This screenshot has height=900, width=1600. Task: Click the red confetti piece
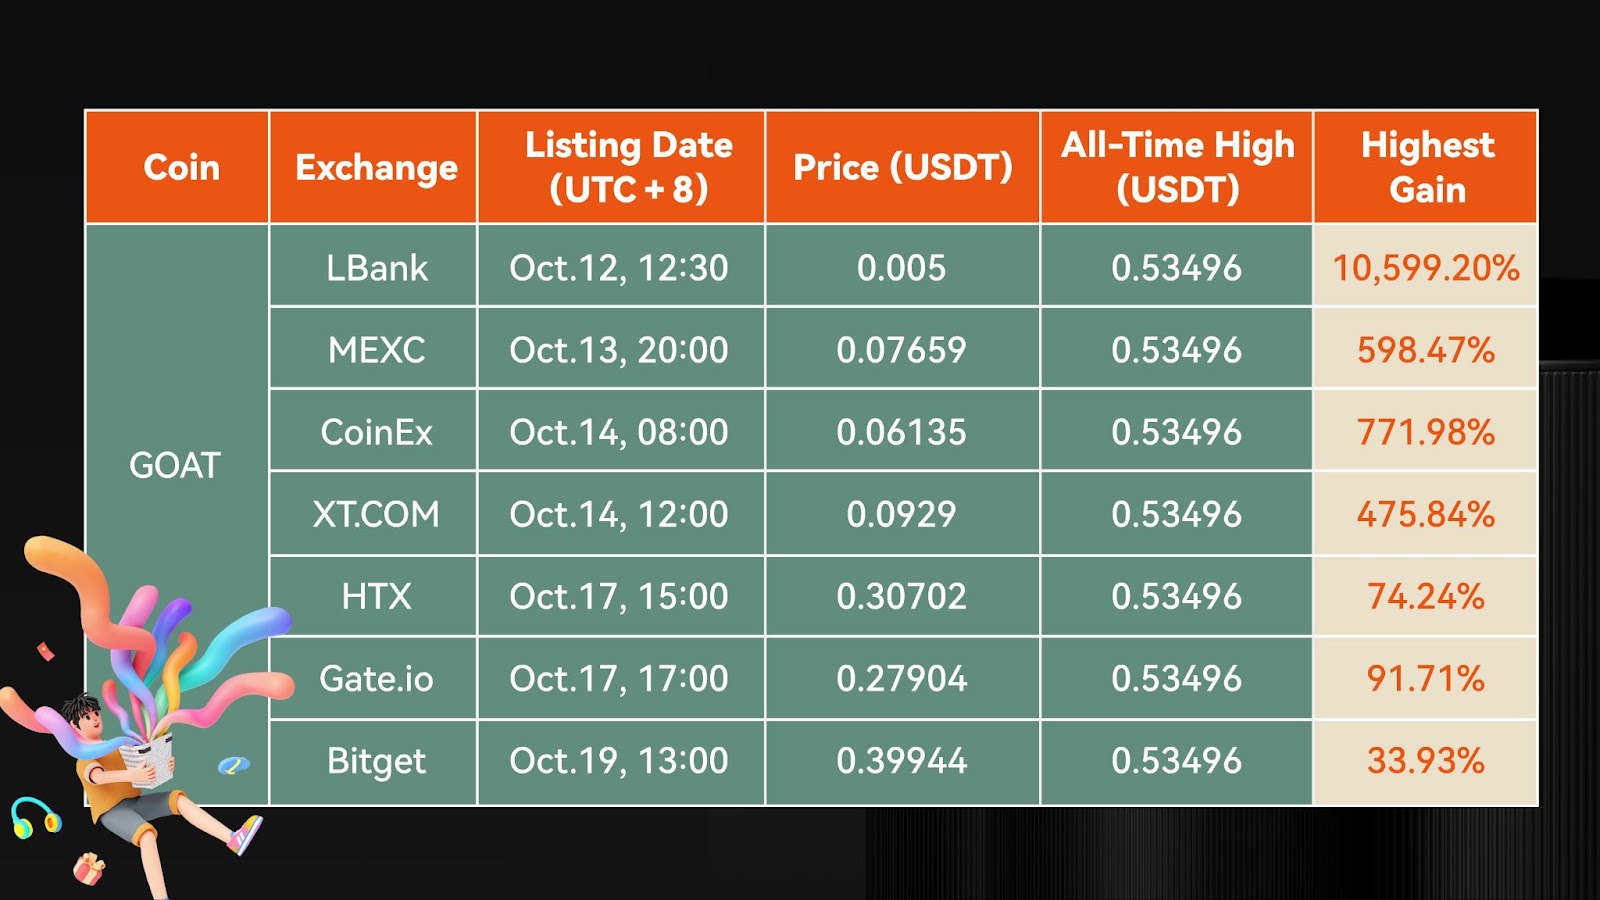(x=45, y=652)
